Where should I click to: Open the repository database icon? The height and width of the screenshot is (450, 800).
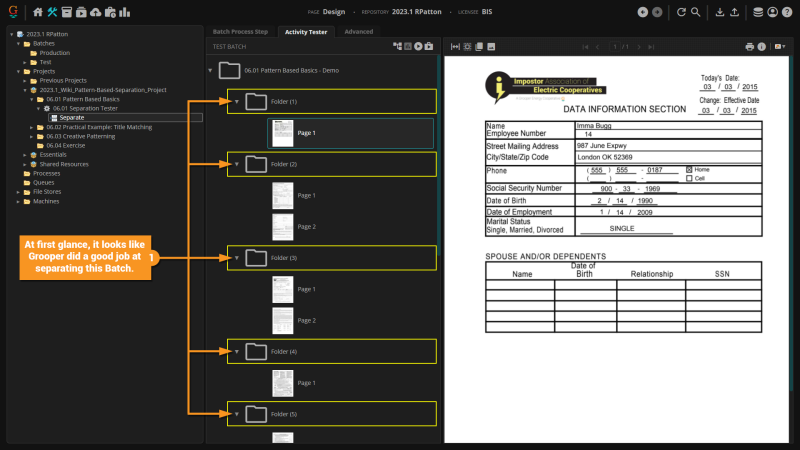point(758,12)
